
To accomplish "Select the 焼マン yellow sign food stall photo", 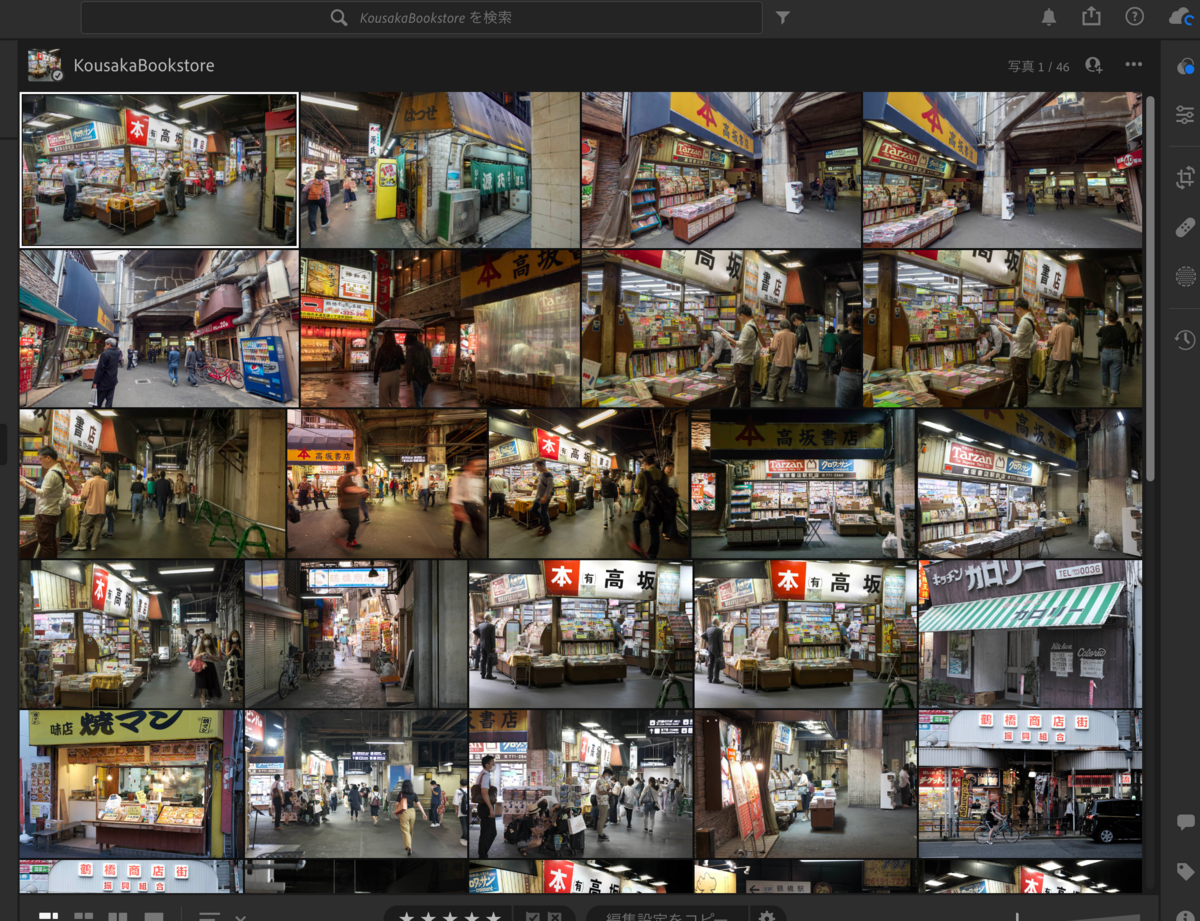I will [131, 784].
